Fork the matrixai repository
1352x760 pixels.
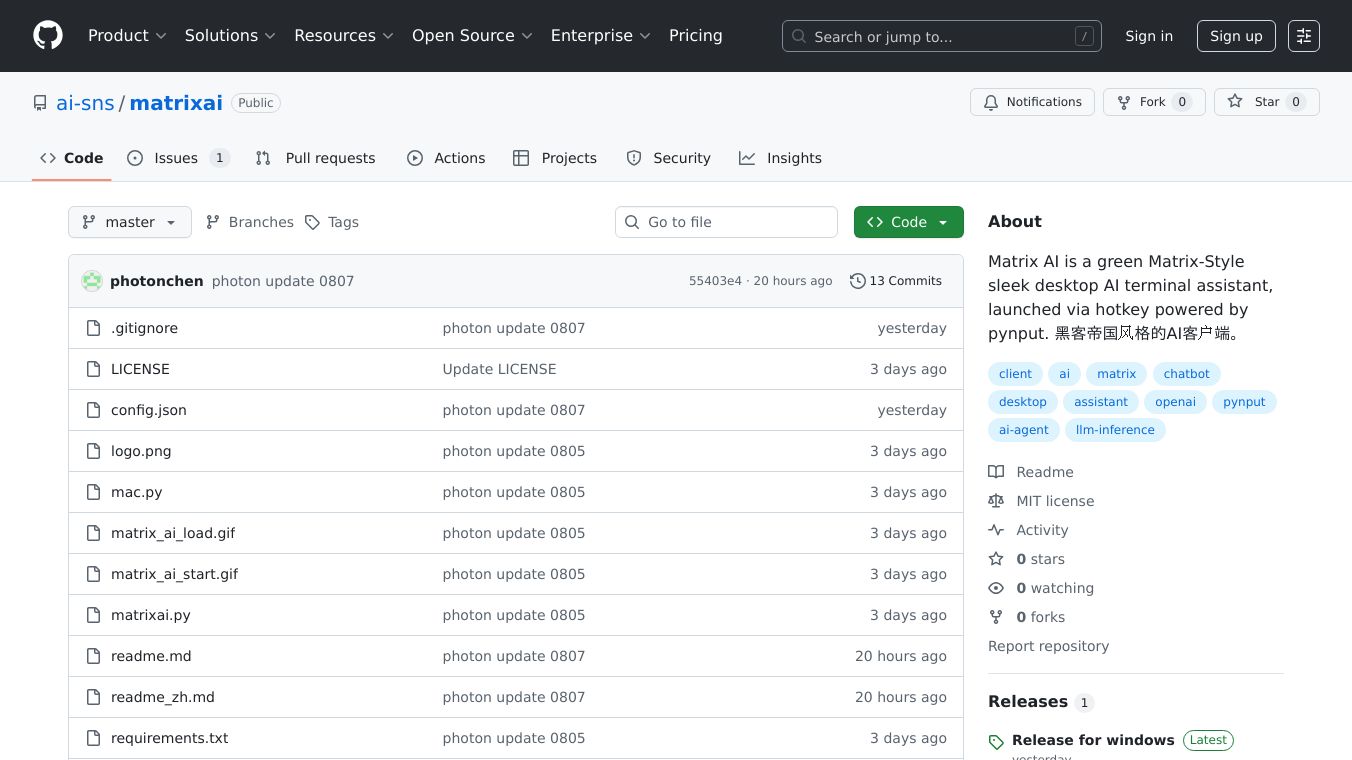1152,102
